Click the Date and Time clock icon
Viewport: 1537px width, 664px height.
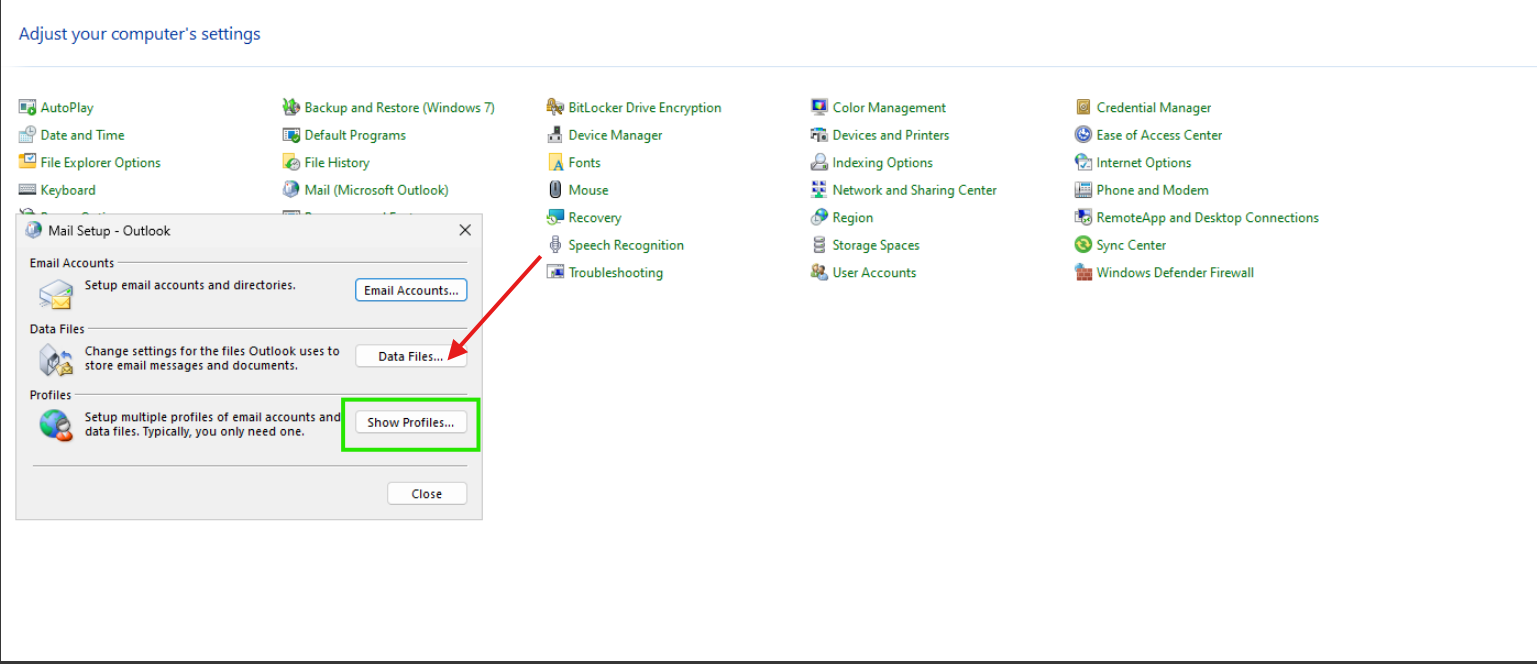point(27,135)
